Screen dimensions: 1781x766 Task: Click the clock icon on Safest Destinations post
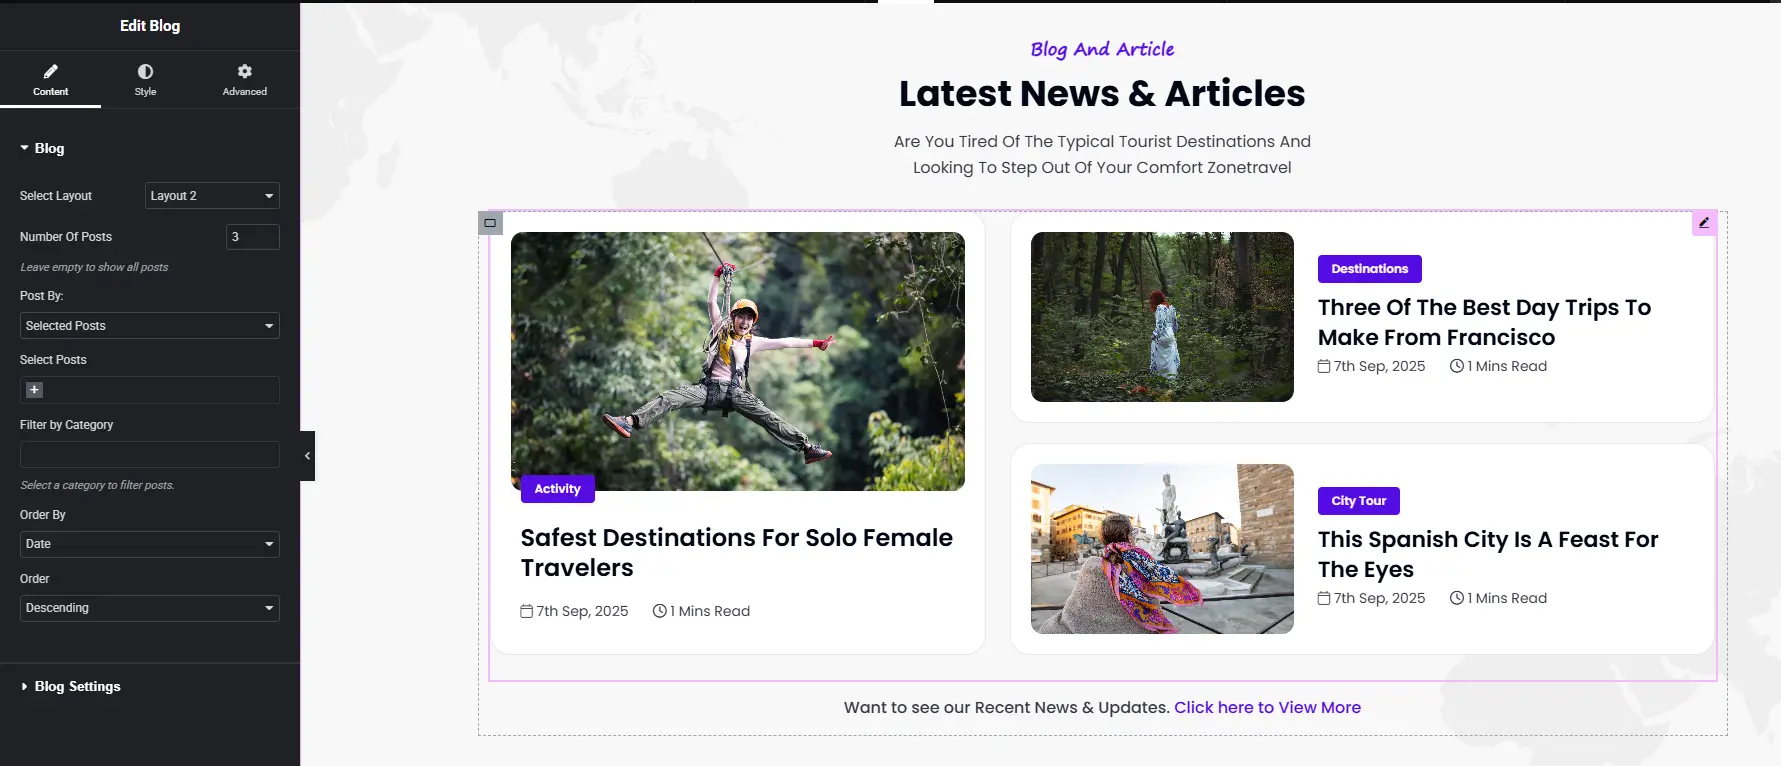[660, 611]
